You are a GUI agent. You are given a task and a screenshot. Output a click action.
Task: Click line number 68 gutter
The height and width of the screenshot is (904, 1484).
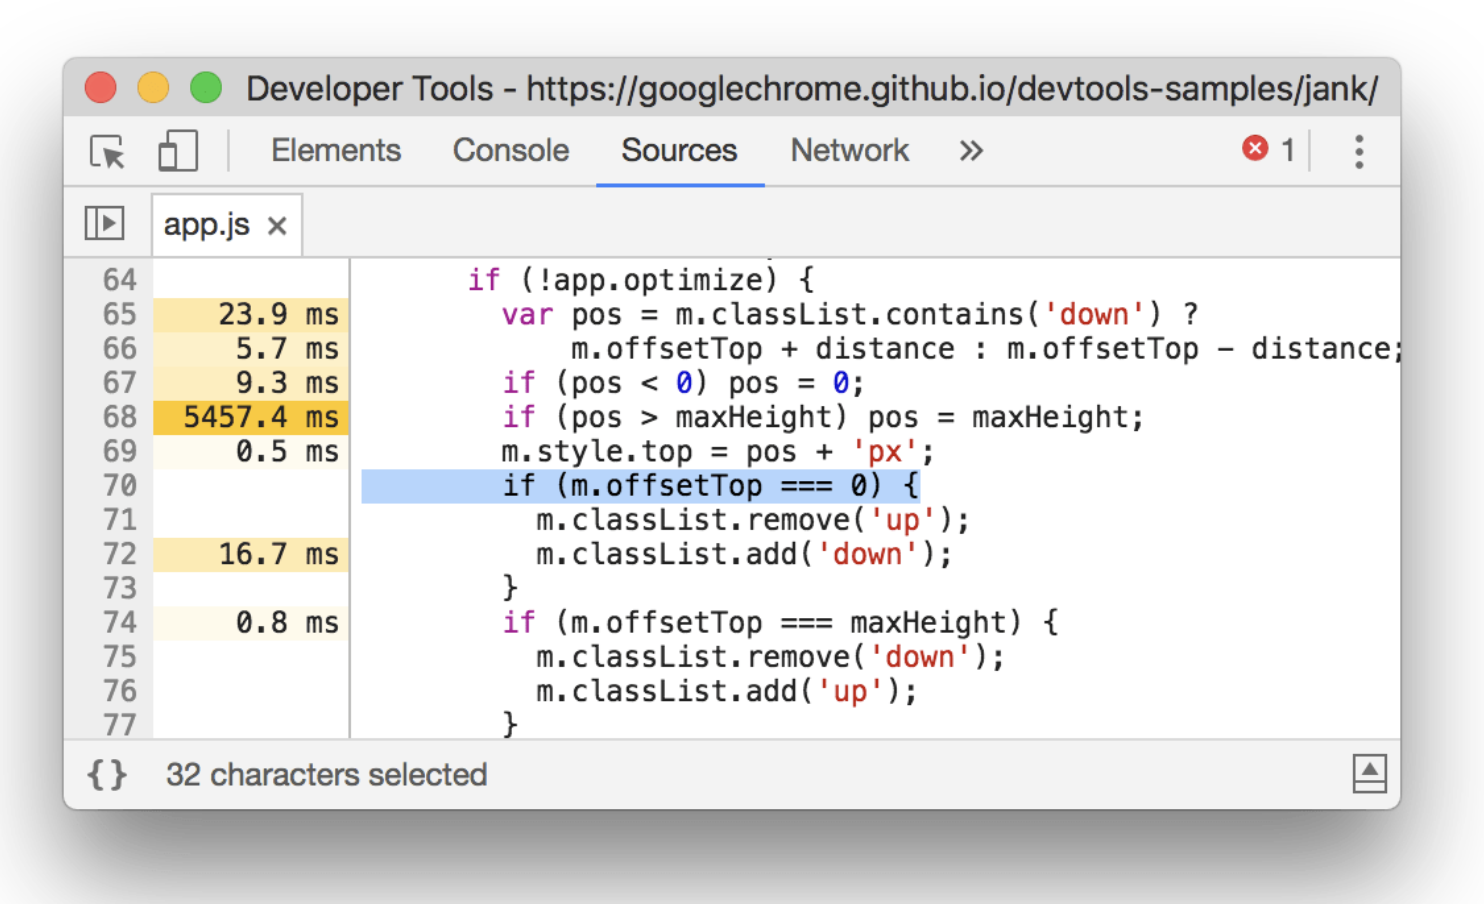[x=120, y=417]
